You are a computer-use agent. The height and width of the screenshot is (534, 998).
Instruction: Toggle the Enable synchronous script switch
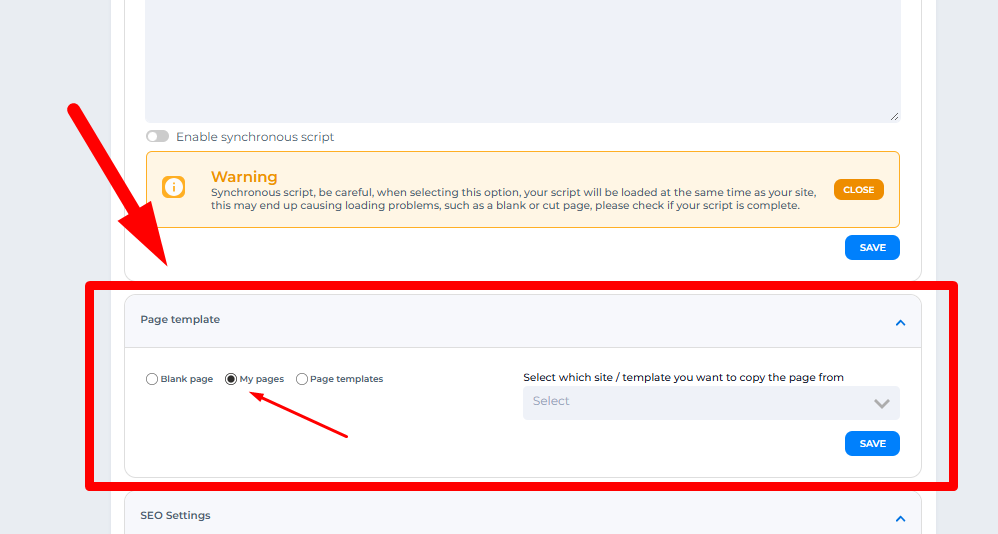click(x=157, y=137)
